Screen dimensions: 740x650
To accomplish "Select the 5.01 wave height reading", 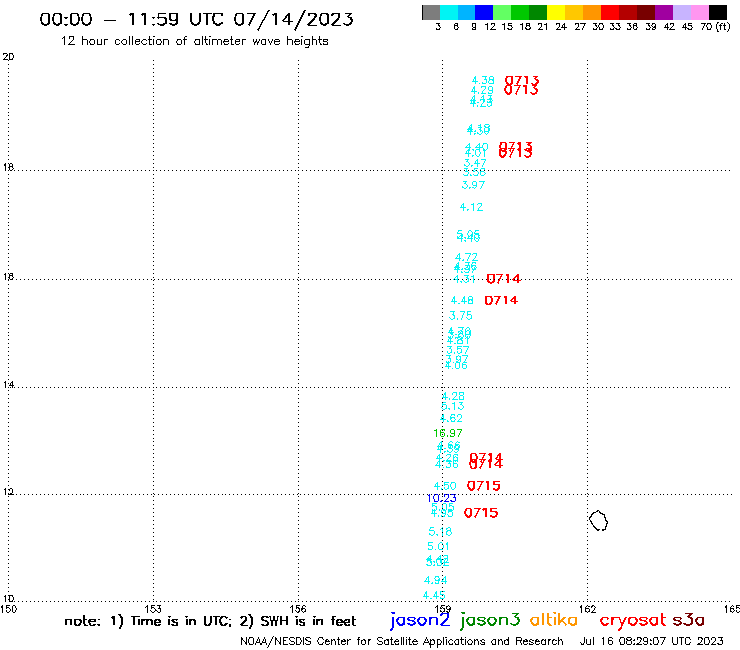I will [x=438, y=546].
